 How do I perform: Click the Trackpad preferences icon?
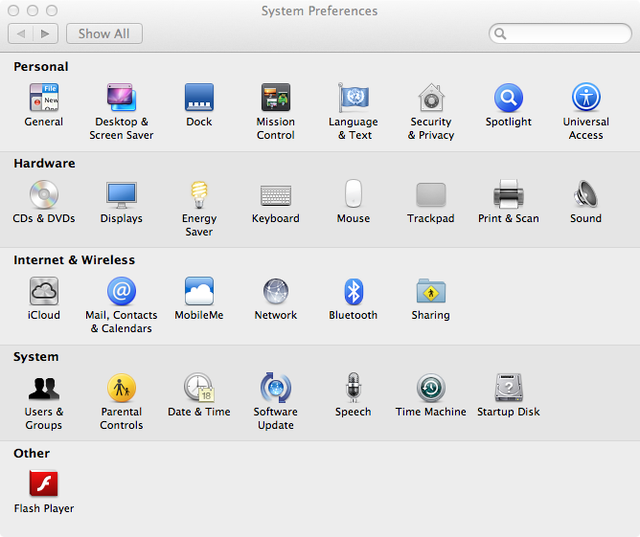click(x=431, y=194)
